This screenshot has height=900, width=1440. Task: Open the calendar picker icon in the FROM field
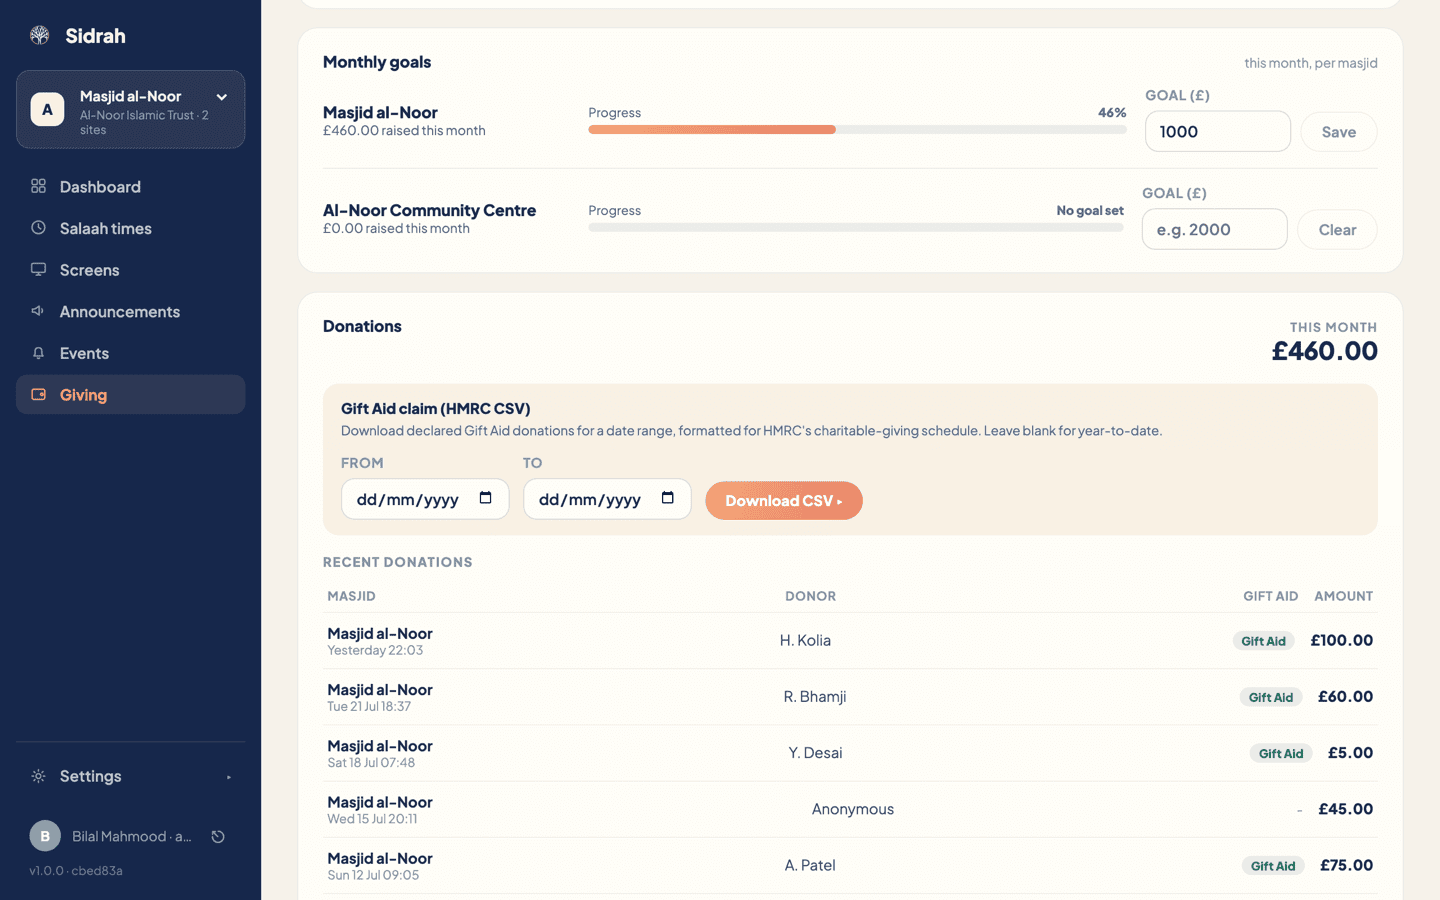tap(486, 498)
